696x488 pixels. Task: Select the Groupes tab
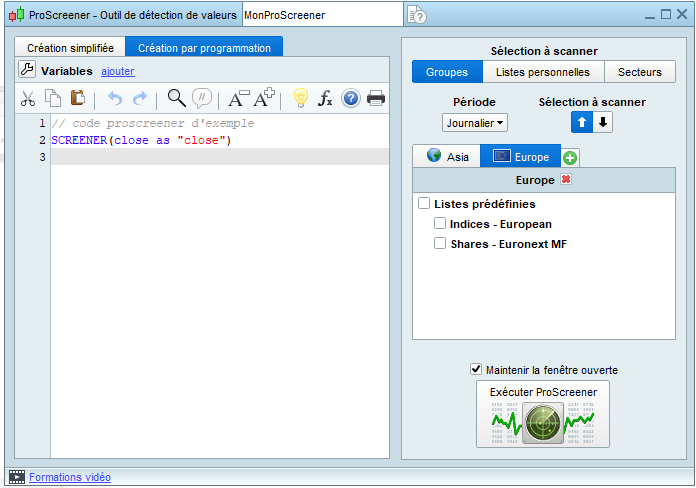(x=447, y=72)
